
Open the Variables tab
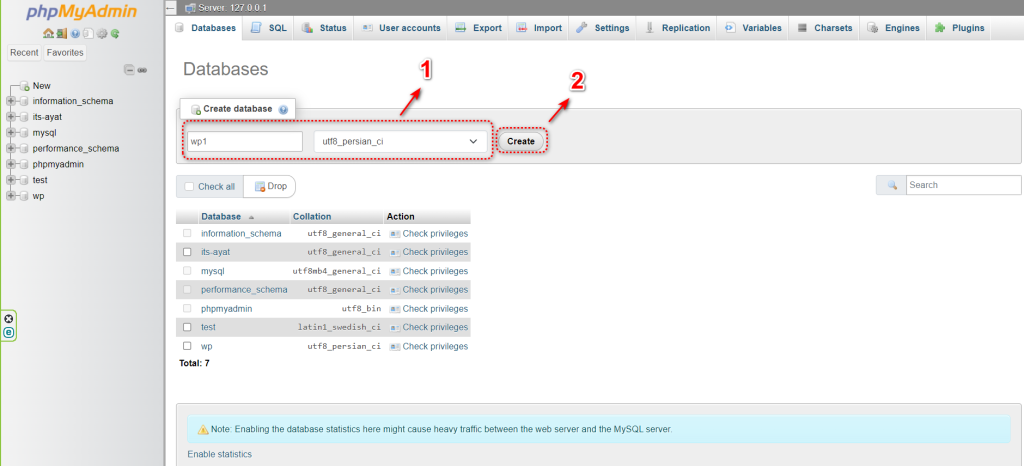tap(753, 28)
